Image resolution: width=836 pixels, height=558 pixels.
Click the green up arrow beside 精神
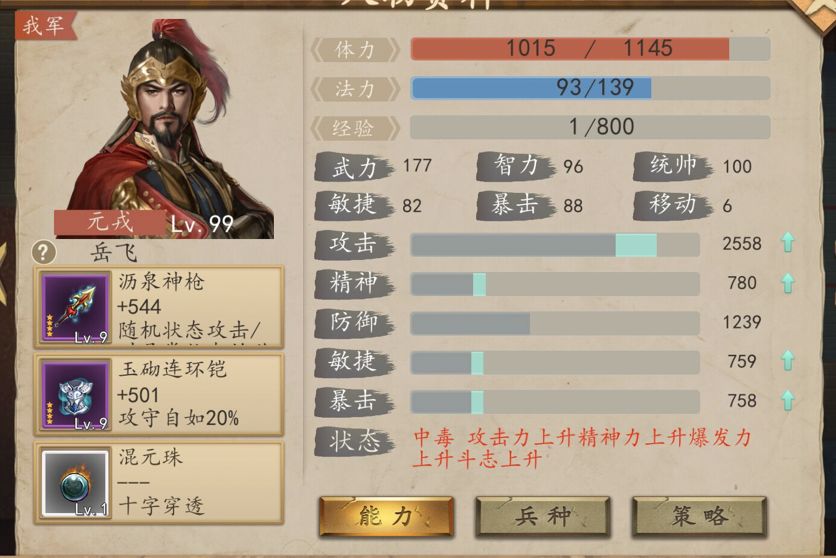click(787, 283)
